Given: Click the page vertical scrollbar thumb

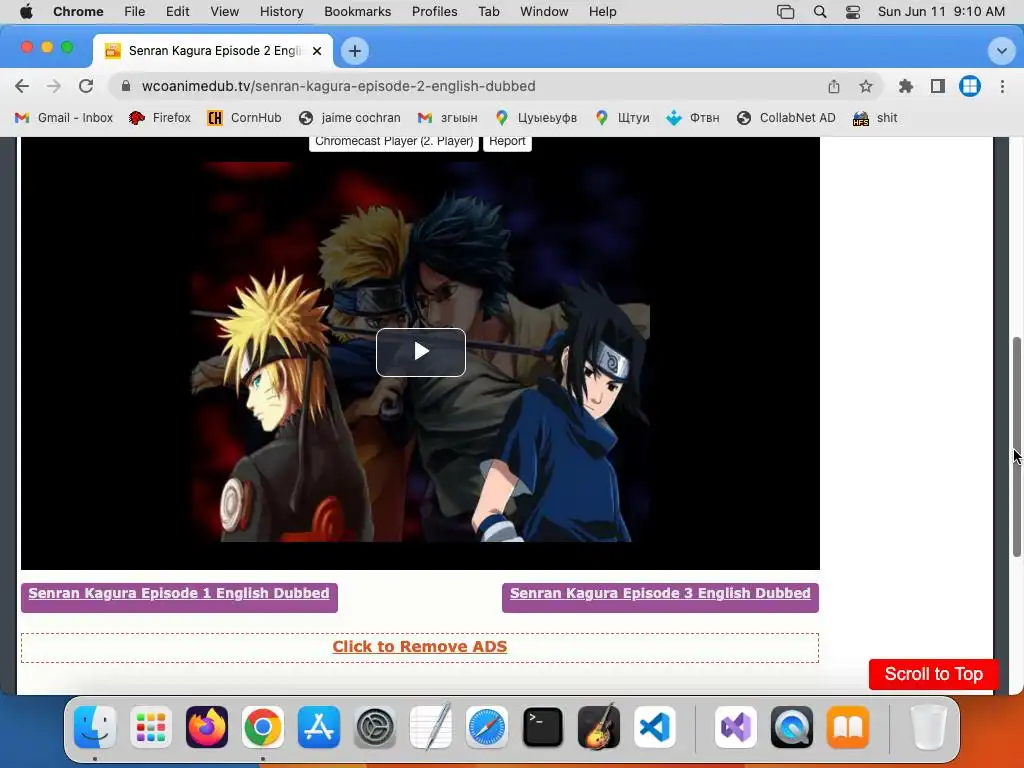Looking at the screenshot, I should (1017, 447).
